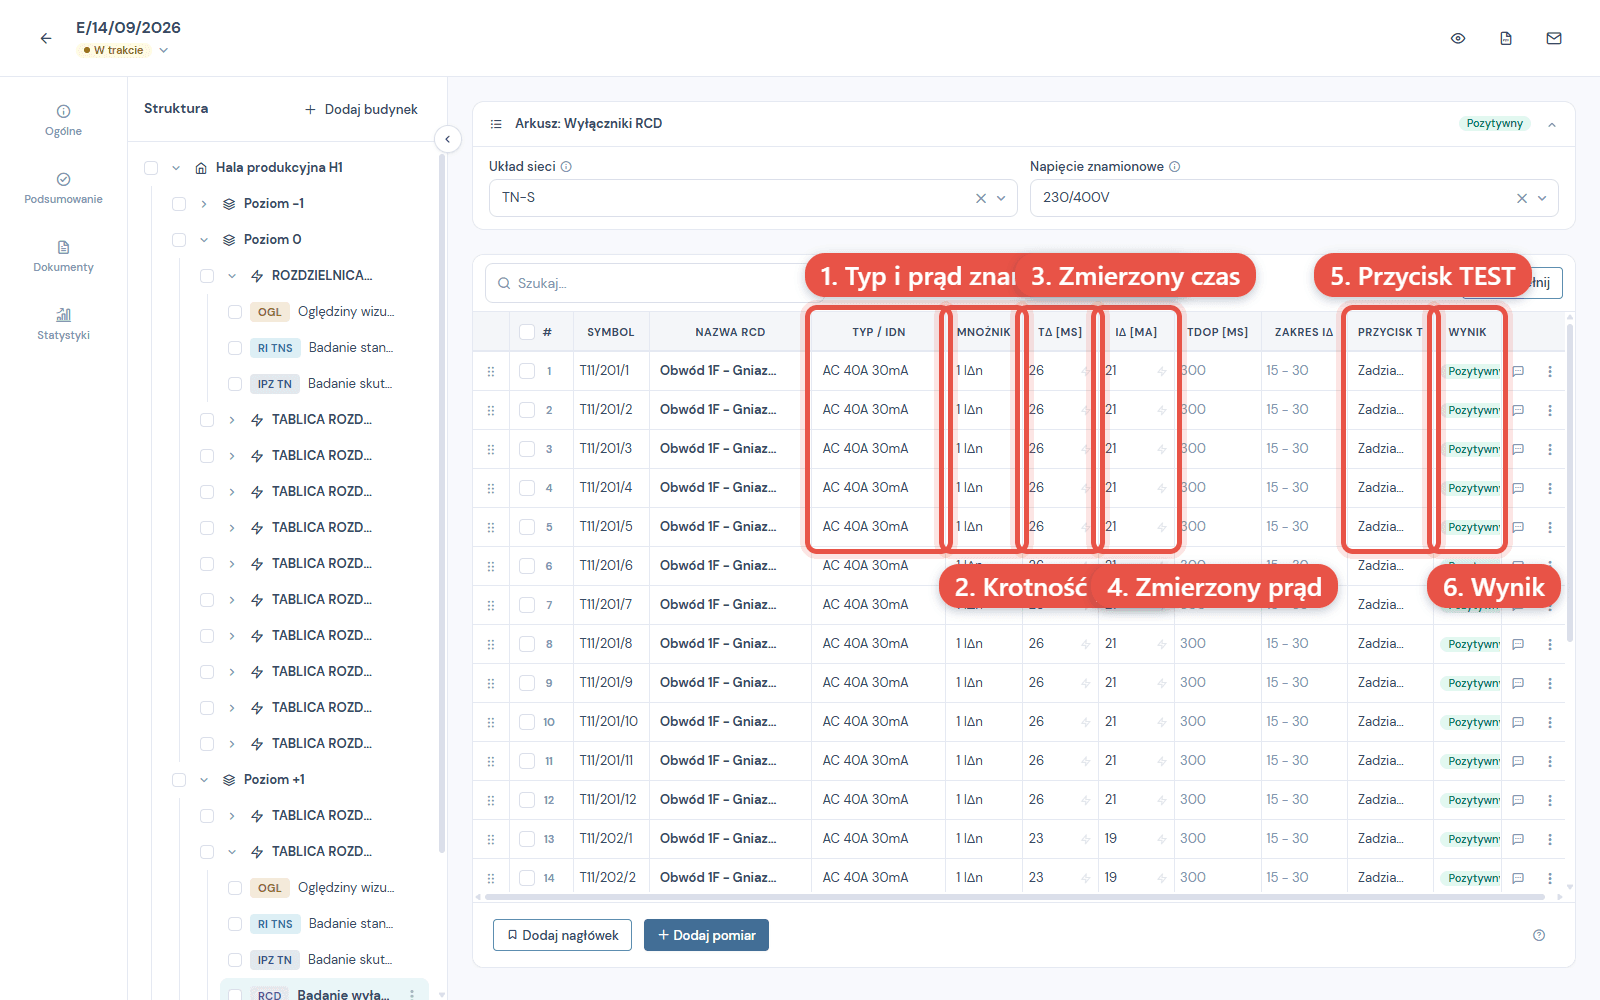
Task: Open the Podsumowanie sidebar section
Action: [x=63, y=188]
